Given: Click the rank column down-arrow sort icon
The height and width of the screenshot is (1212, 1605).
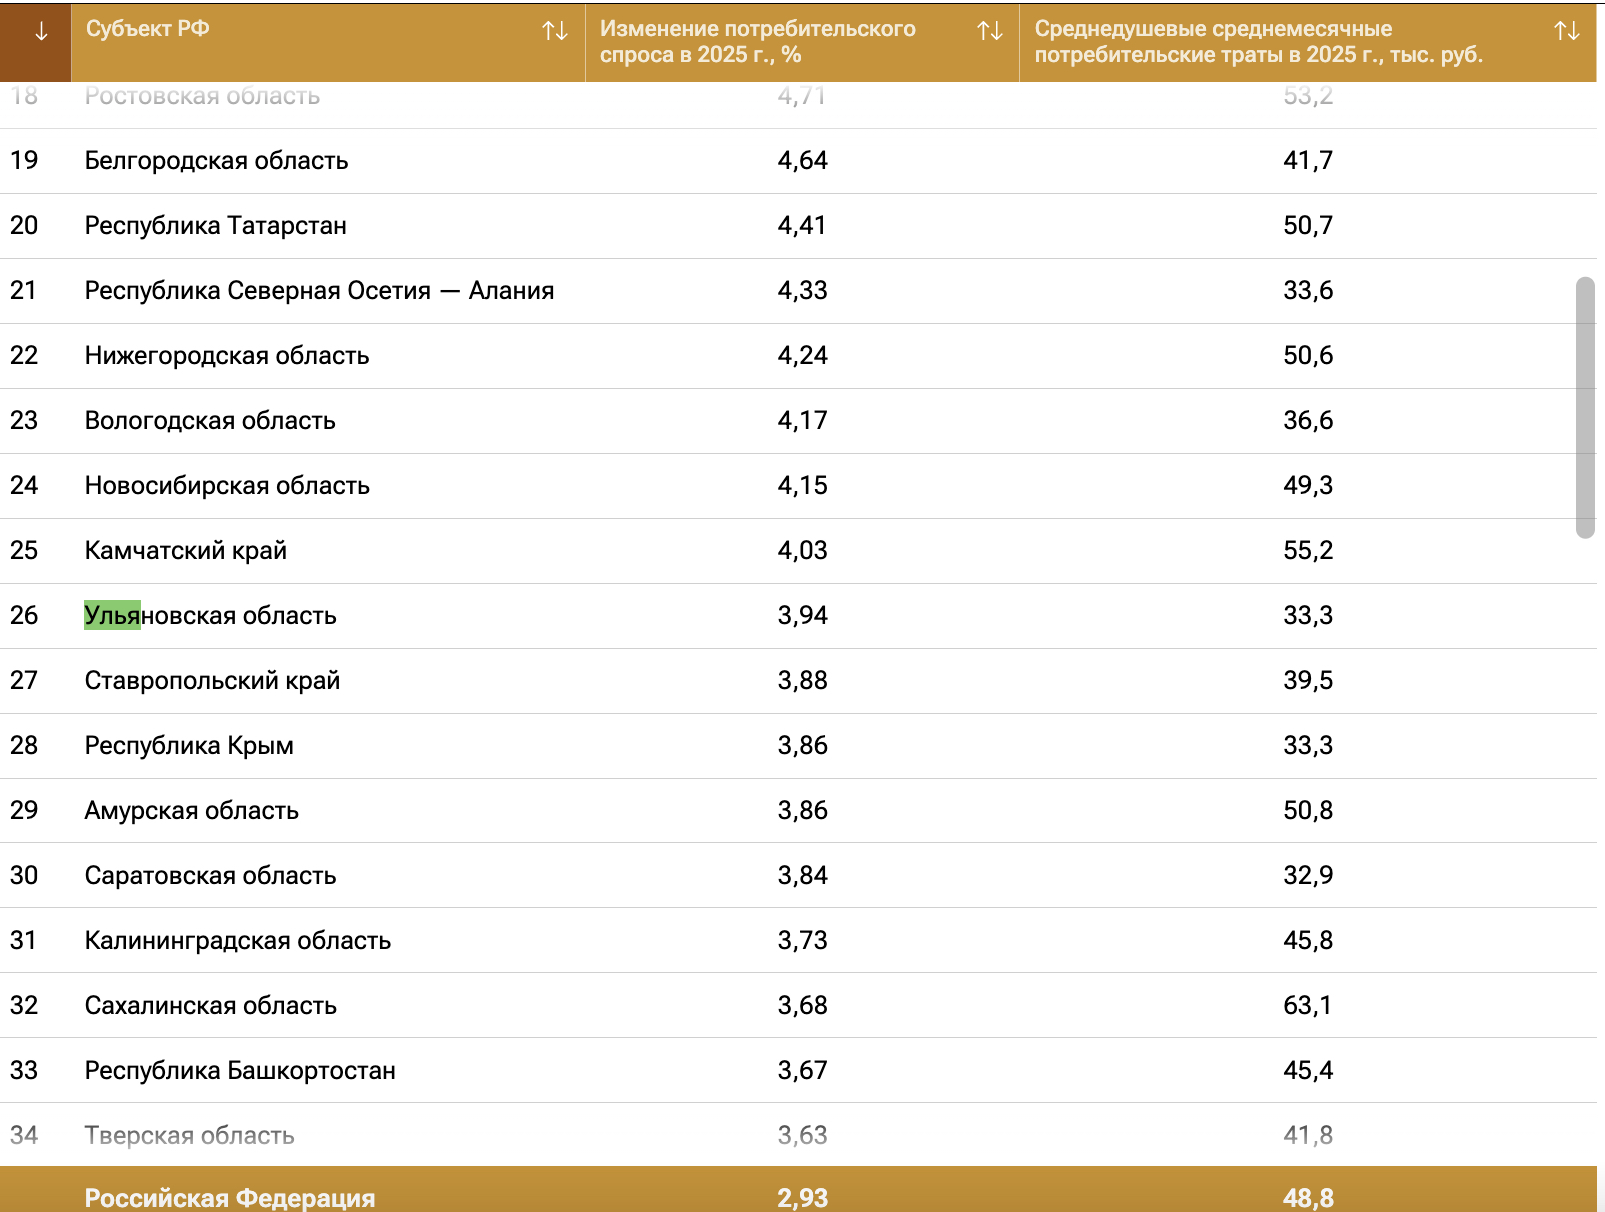Looking at the screenshot, I should tap(40, 32).
